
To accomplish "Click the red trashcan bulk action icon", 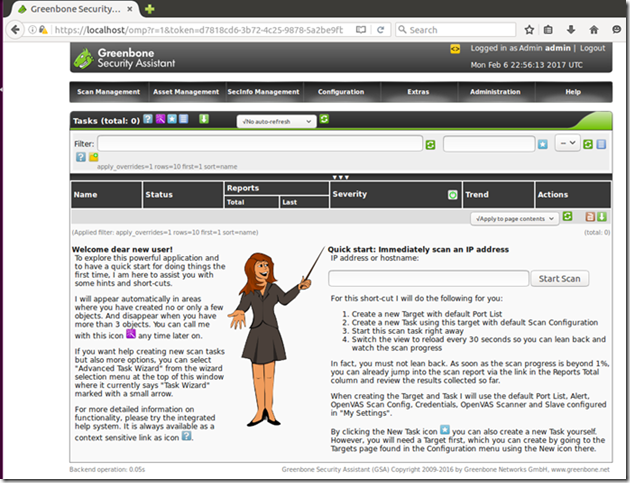I will click(x=590, y=217).
